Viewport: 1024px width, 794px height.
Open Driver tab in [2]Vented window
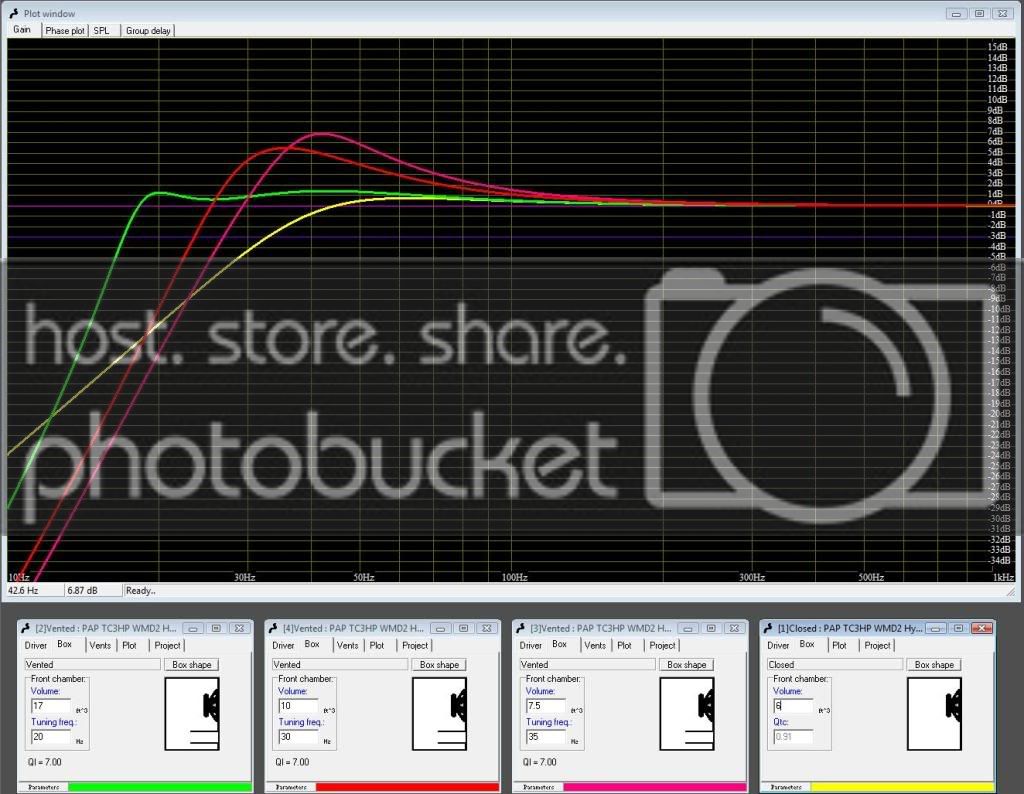(x=36, y=645)
